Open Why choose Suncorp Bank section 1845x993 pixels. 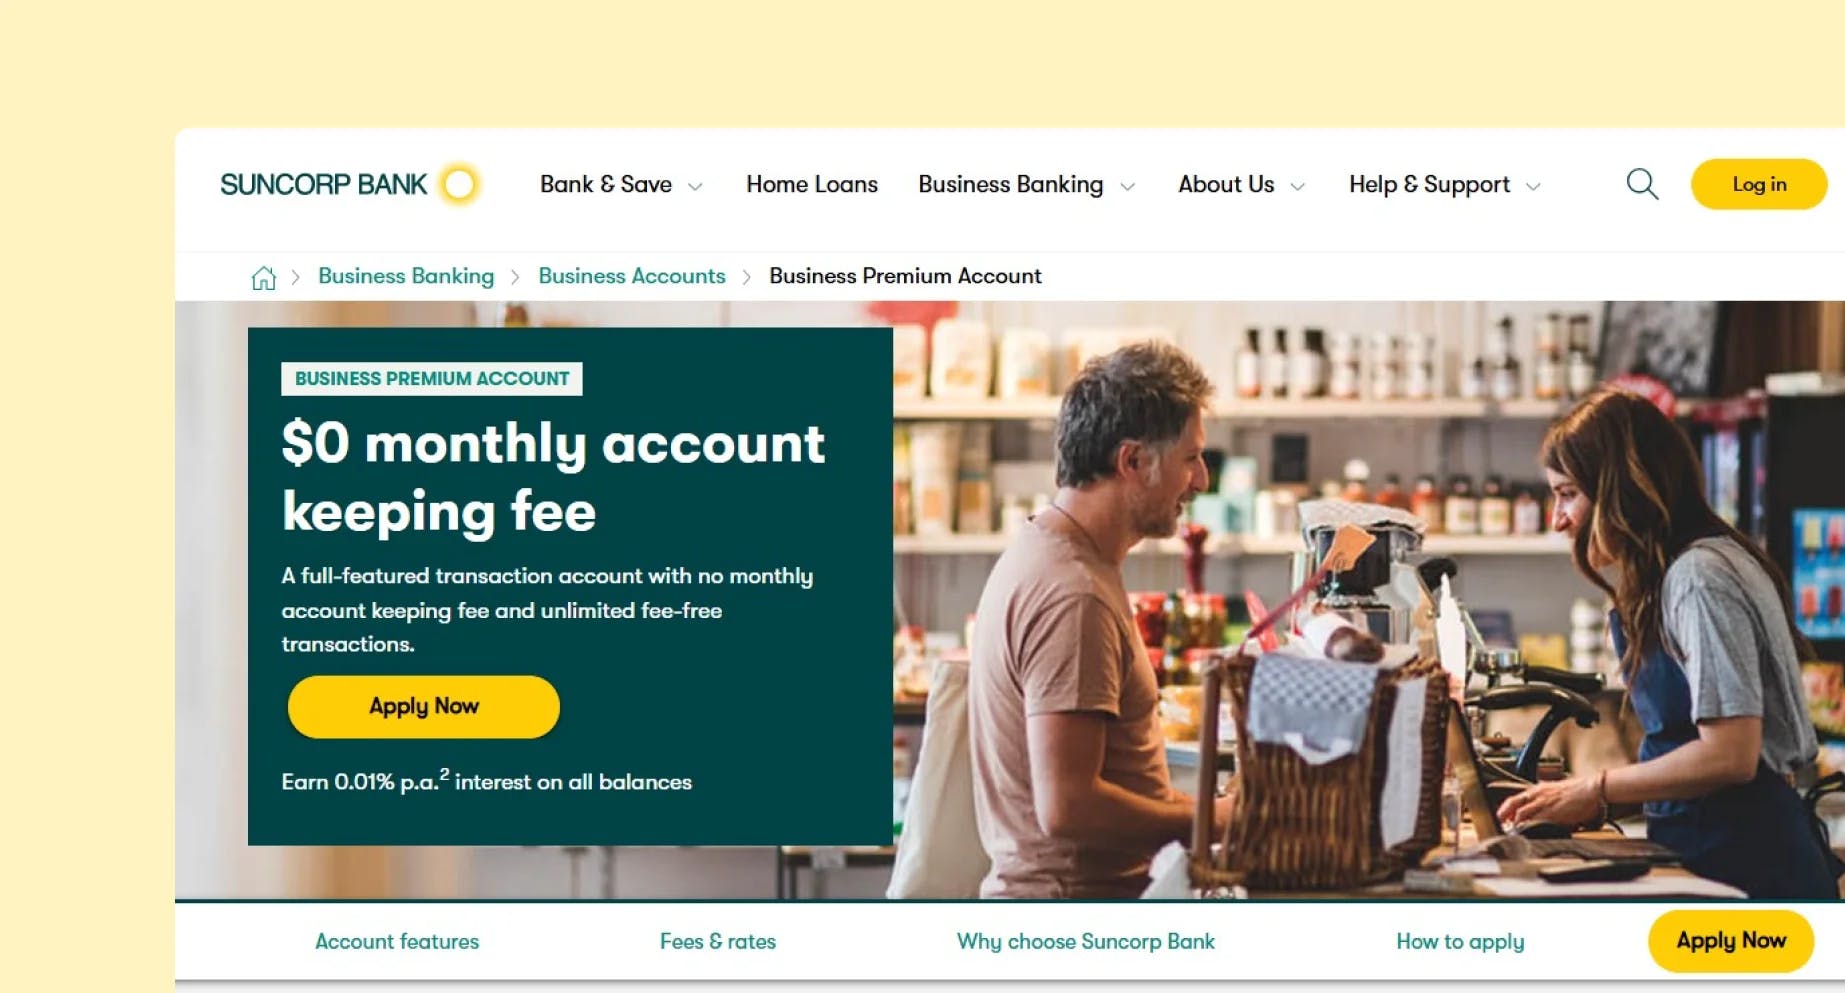click(1086, 941)
